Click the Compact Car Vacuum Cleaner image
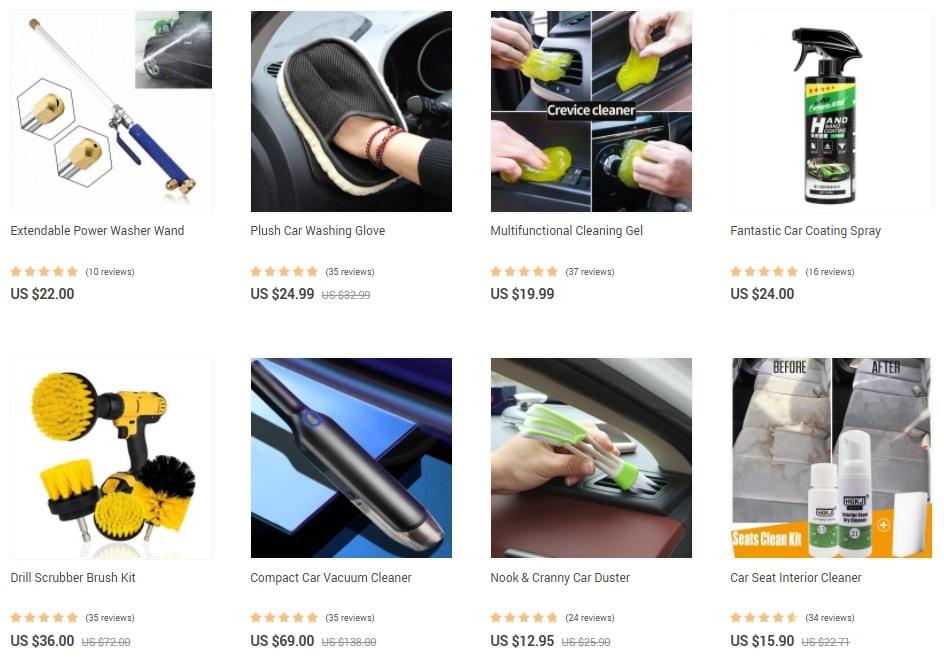This screenshot has width=944, height=665. 351,458
